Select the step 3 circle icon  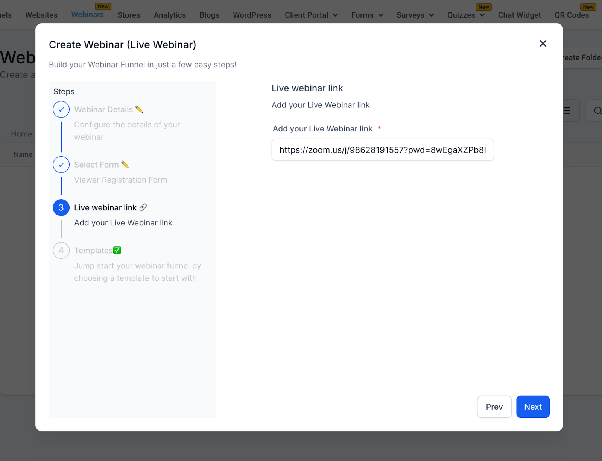61,208
